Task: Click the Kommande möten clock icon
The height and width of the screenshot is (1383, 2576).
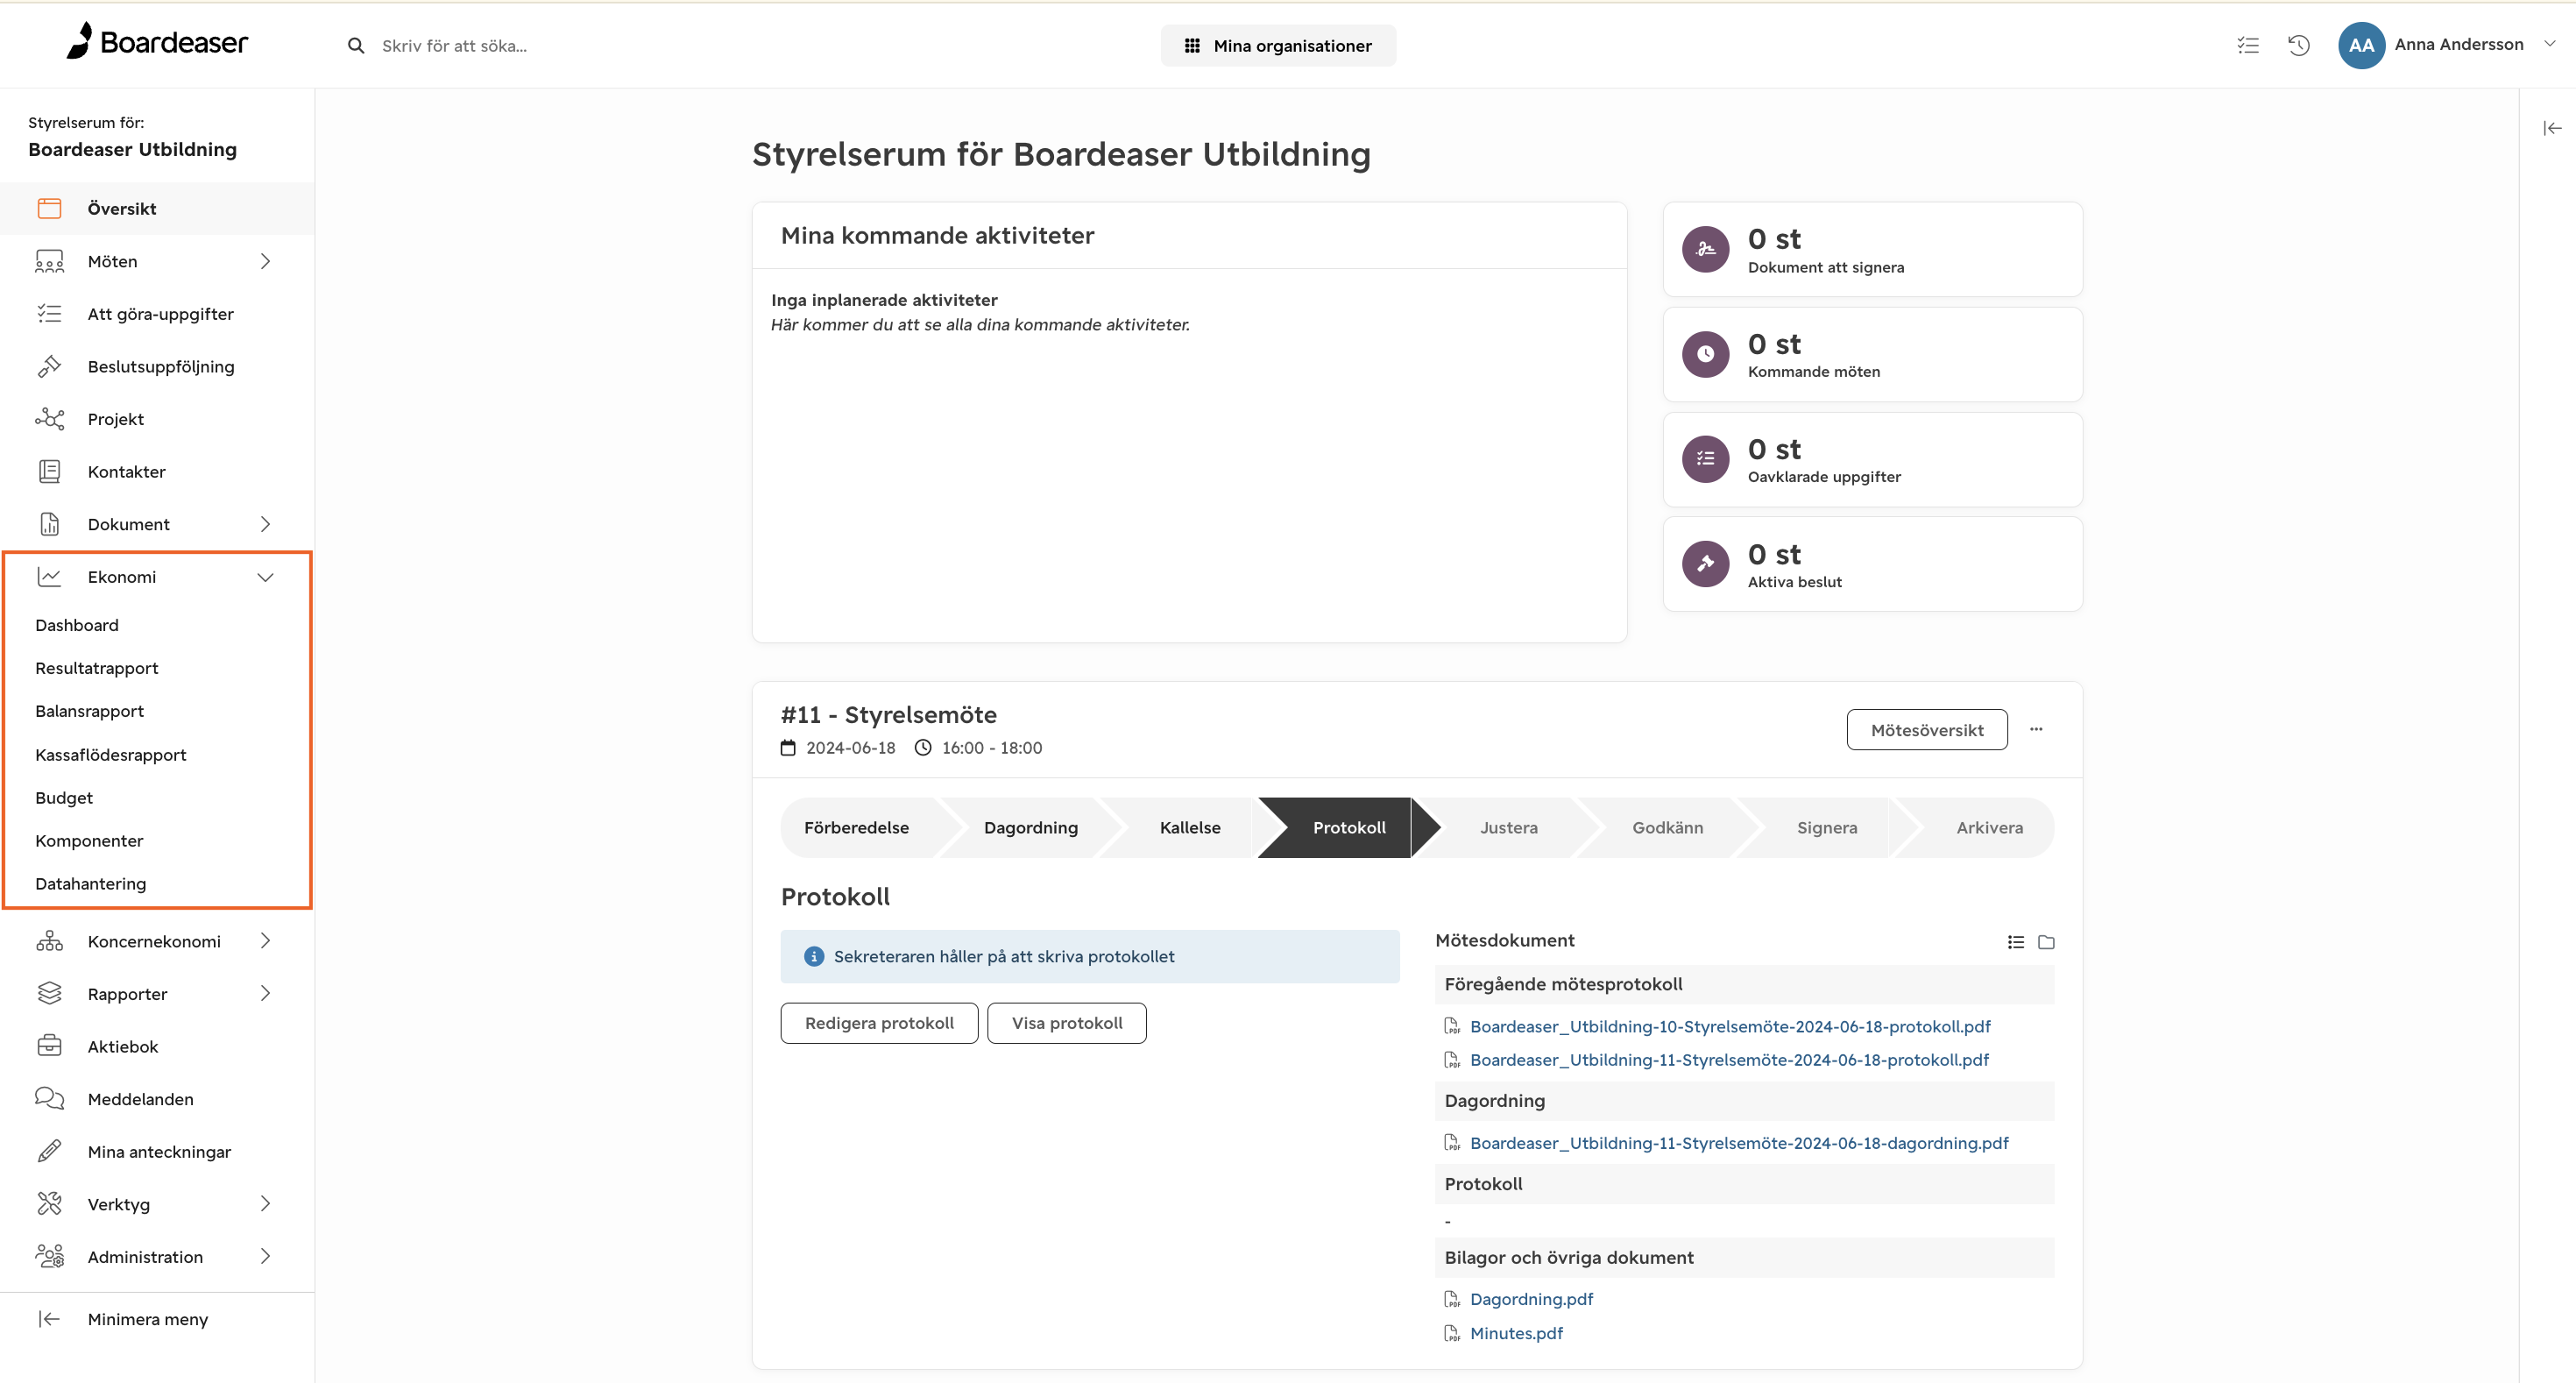Action: click(x=1705, y=354)
